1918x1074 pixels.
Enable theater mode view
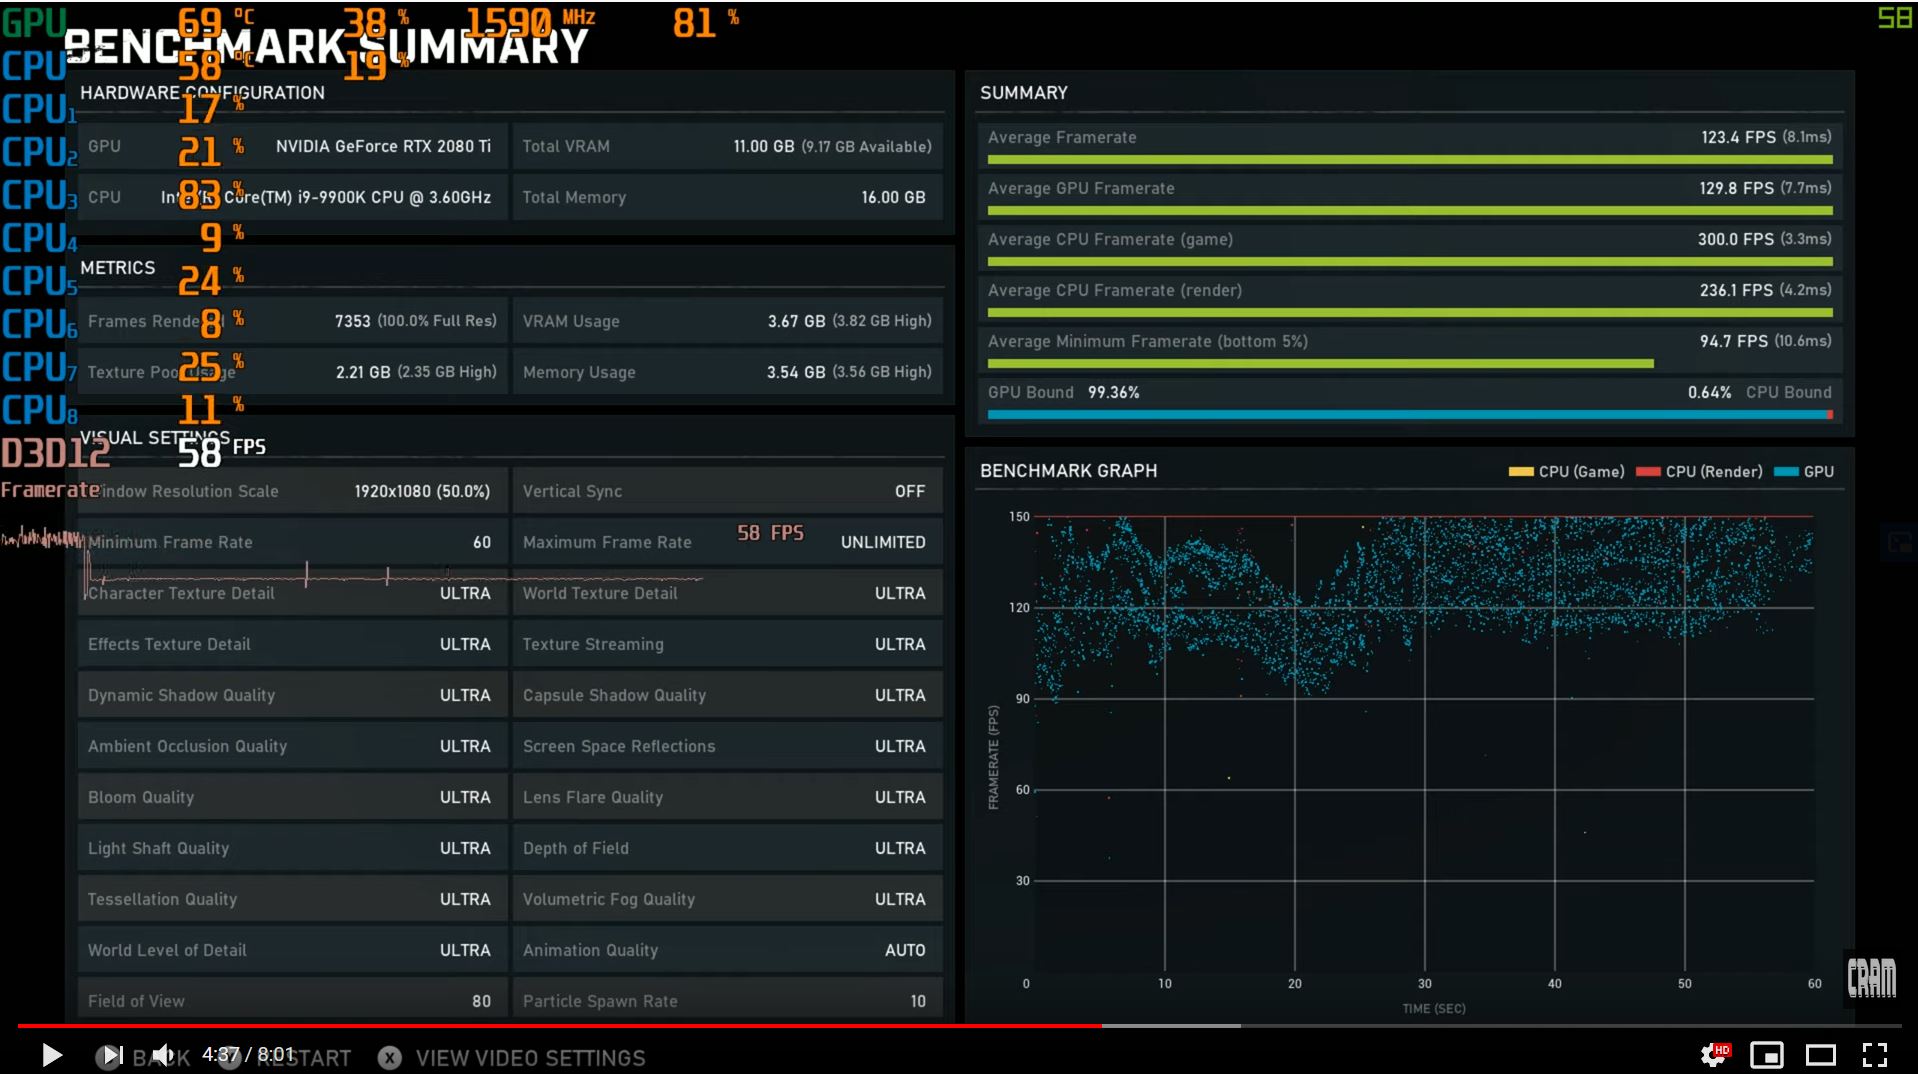pos(1820,1055)
